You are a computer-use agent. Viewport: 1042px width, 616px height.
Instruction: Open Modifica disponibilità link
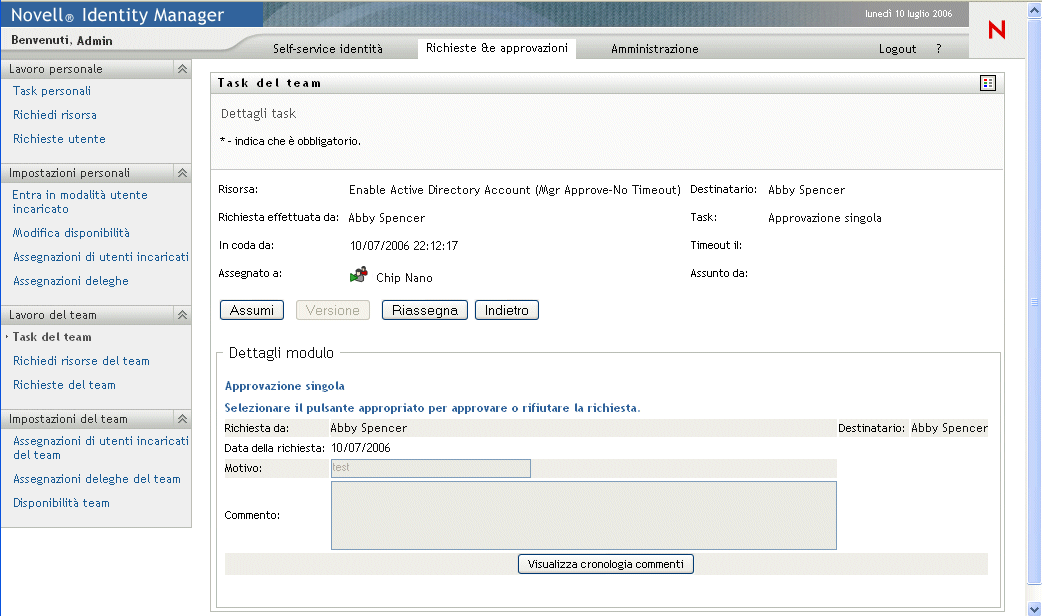tap(71, 233)
